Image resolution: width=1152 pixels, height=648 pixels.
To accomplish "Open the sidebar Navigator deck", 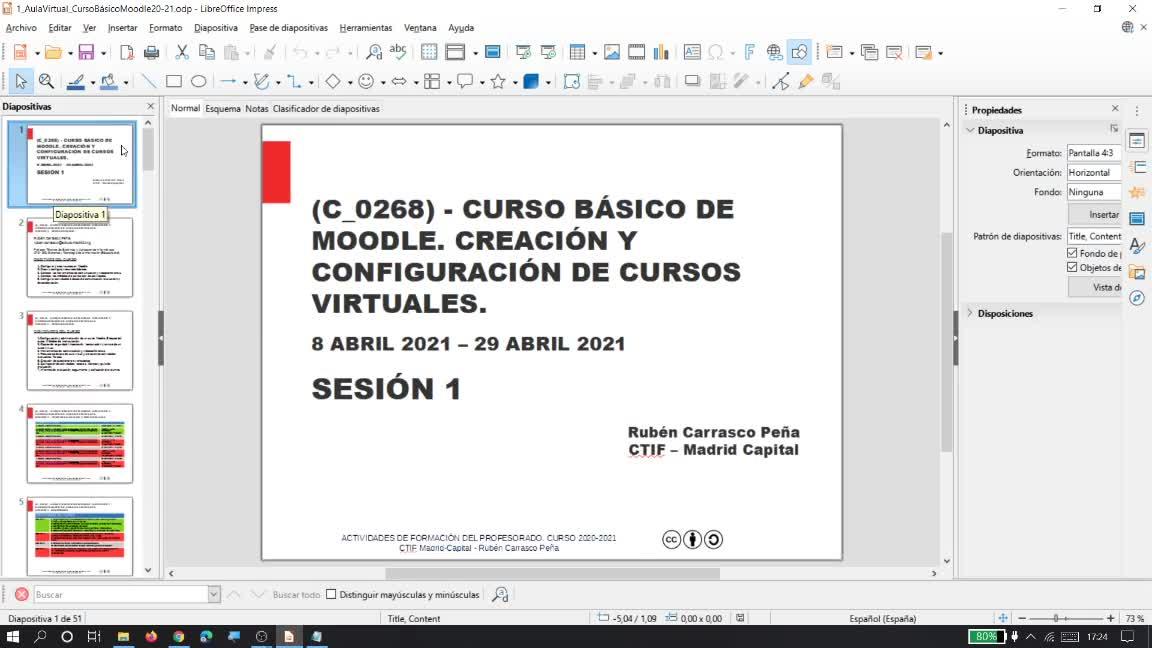I will click(x=1137, y=298).
